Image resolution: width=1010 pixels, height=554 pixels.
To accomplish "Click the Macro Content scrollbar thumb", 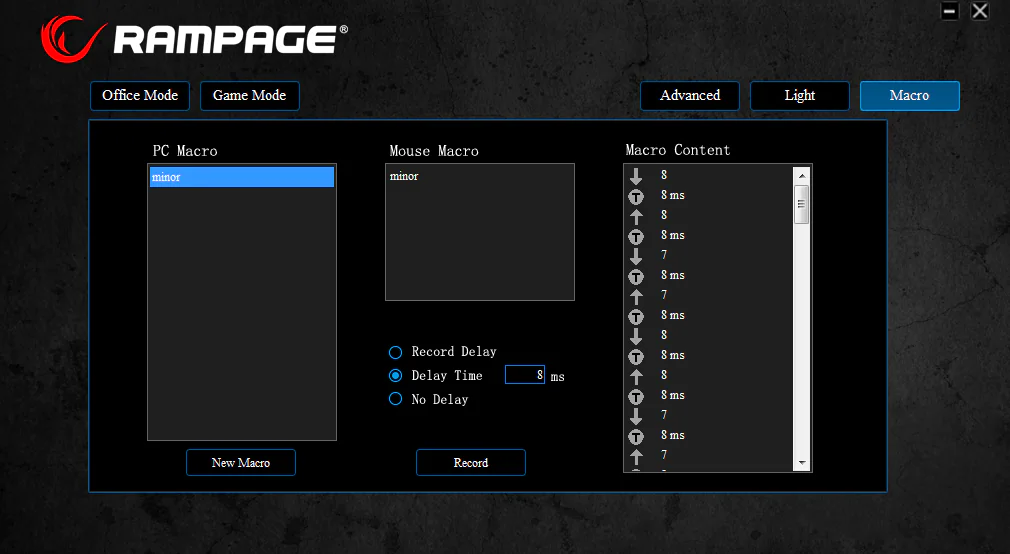I will coord(802,204).
